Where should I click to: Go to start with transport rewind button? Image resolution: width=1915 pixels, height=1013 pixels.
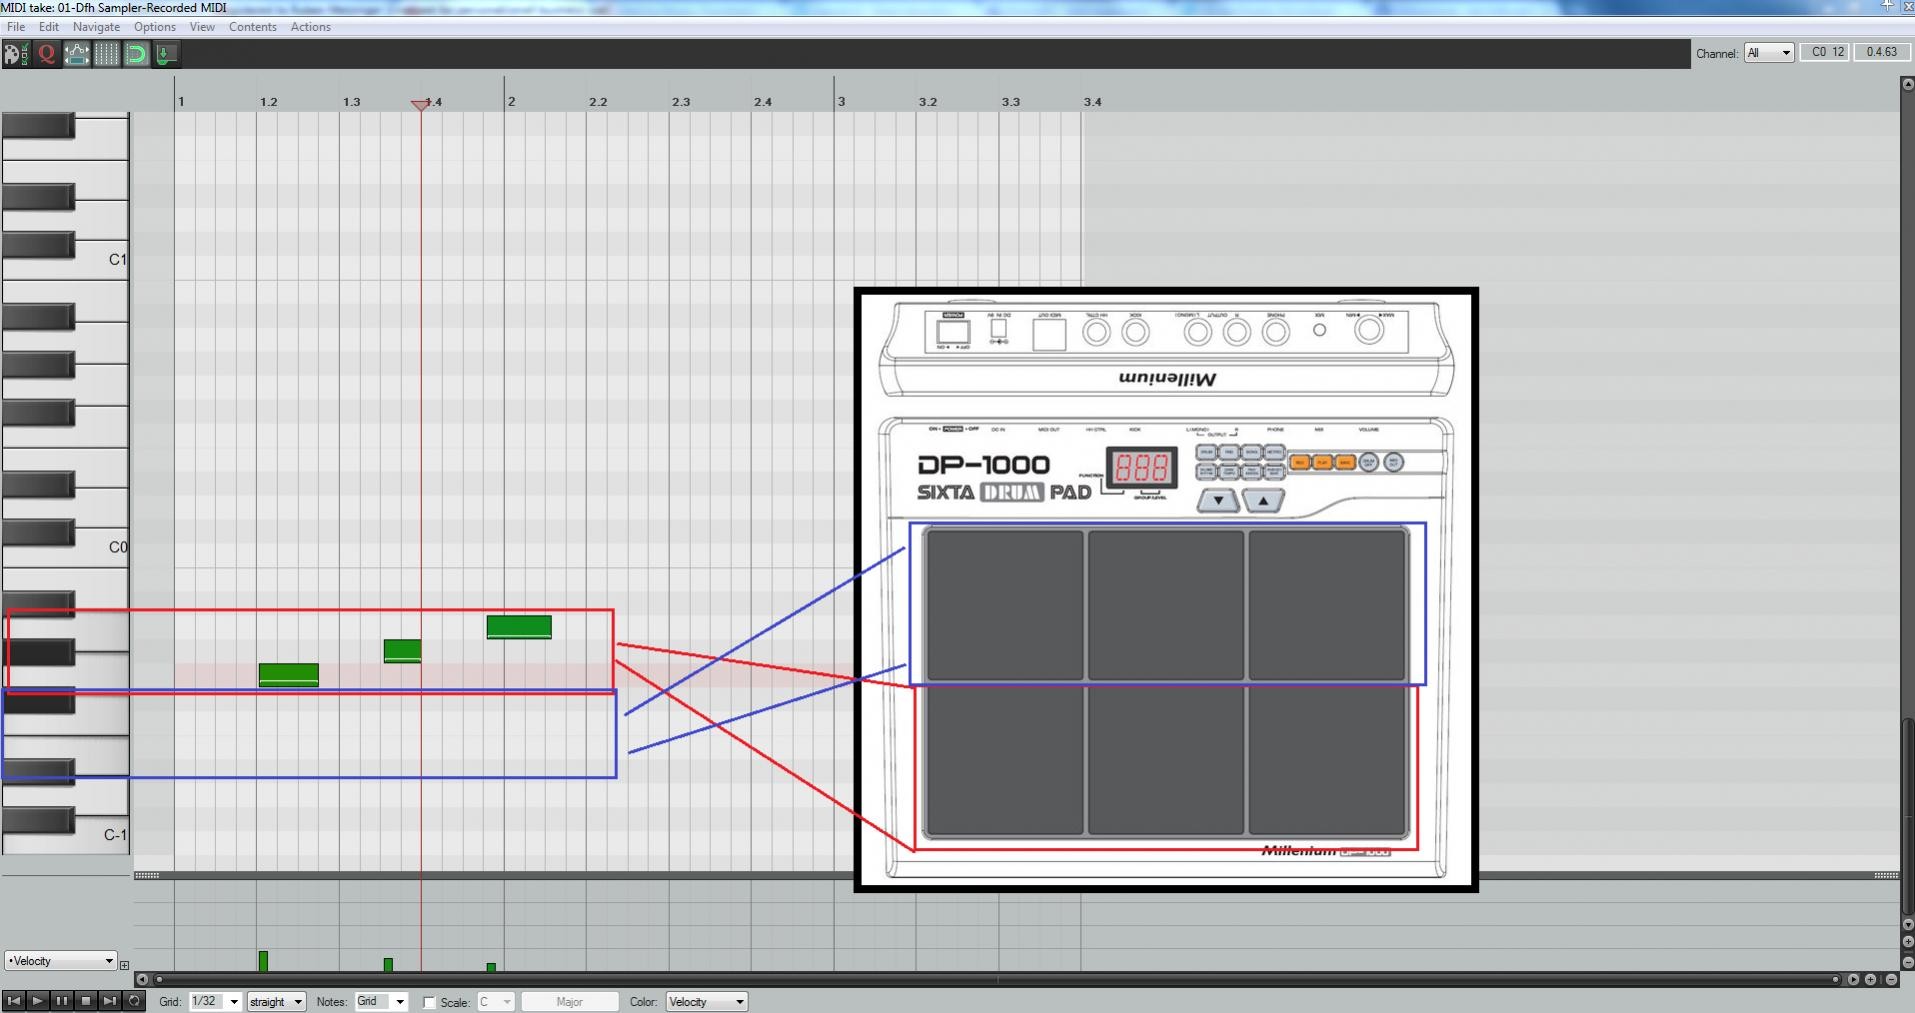click(14, 1000)
